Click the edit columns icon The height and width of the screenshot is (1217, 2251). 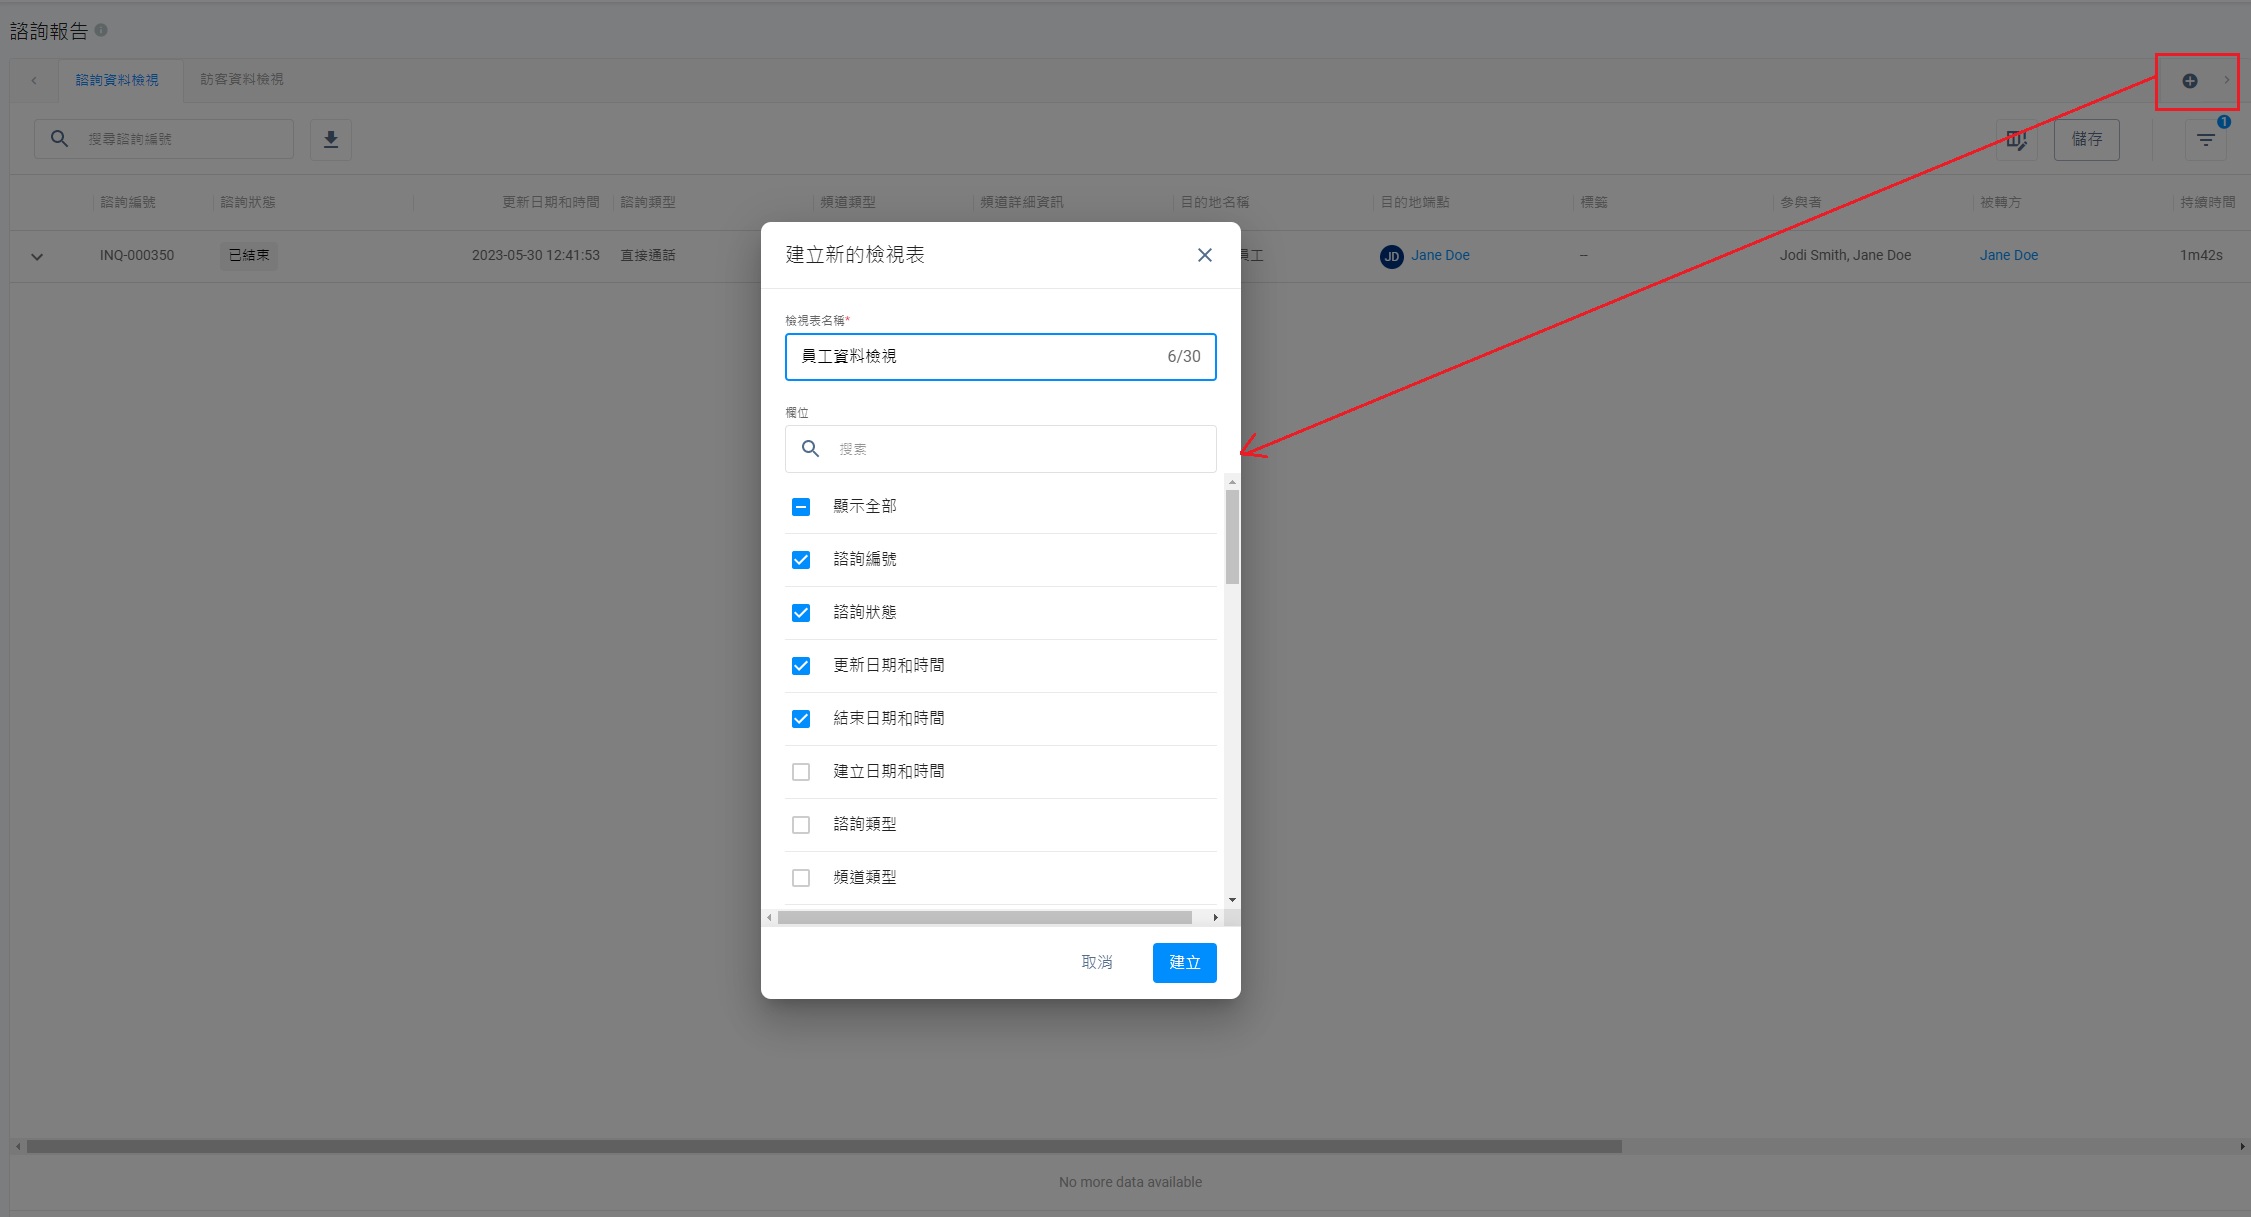[2016, 140]
